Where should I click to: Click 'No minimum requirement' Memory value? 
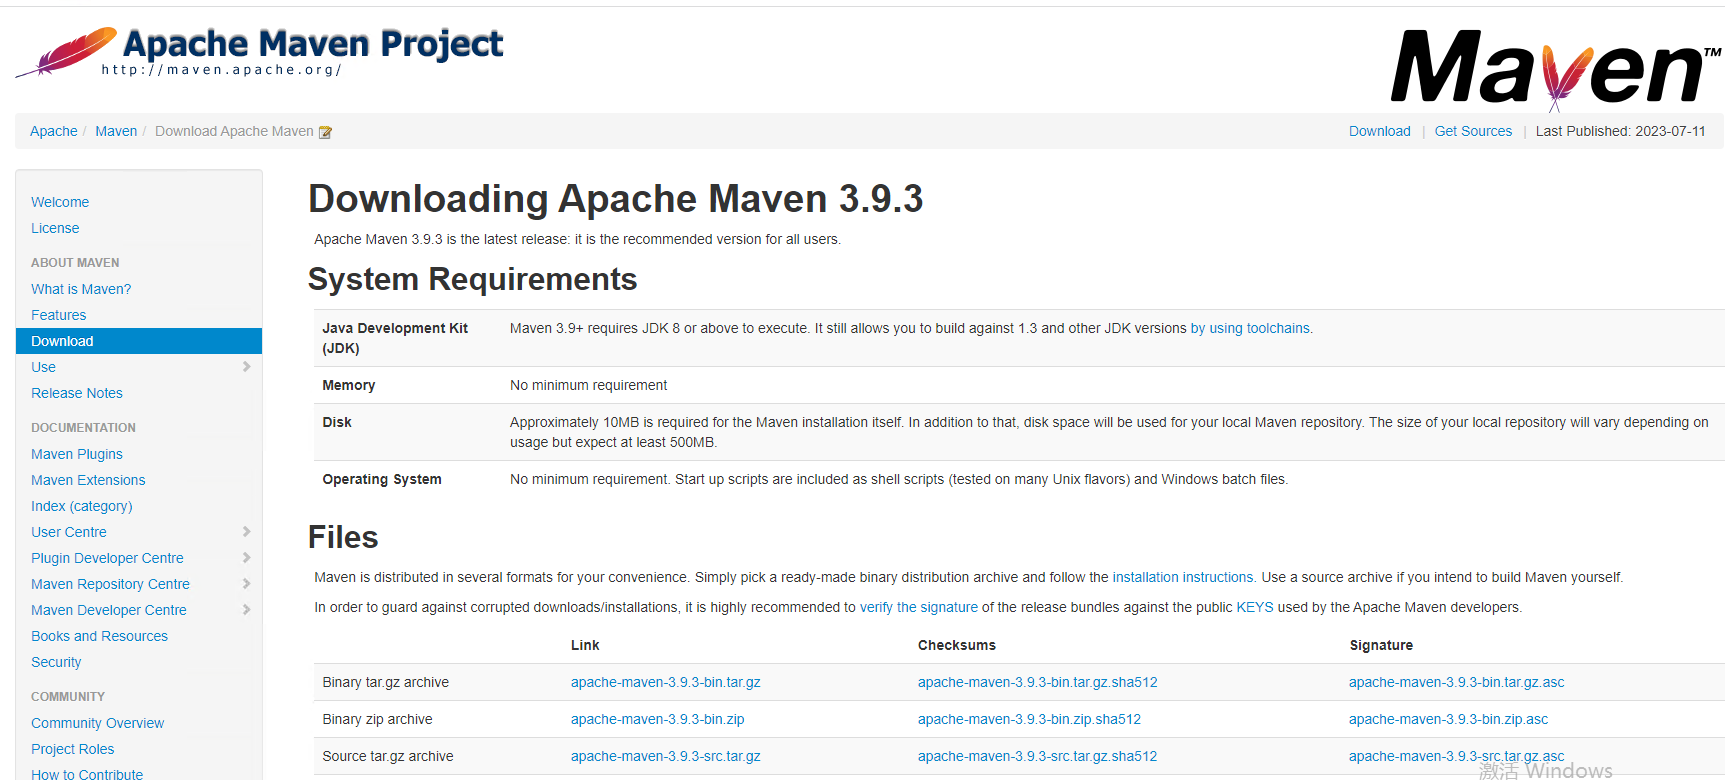(x=589, y=385)
